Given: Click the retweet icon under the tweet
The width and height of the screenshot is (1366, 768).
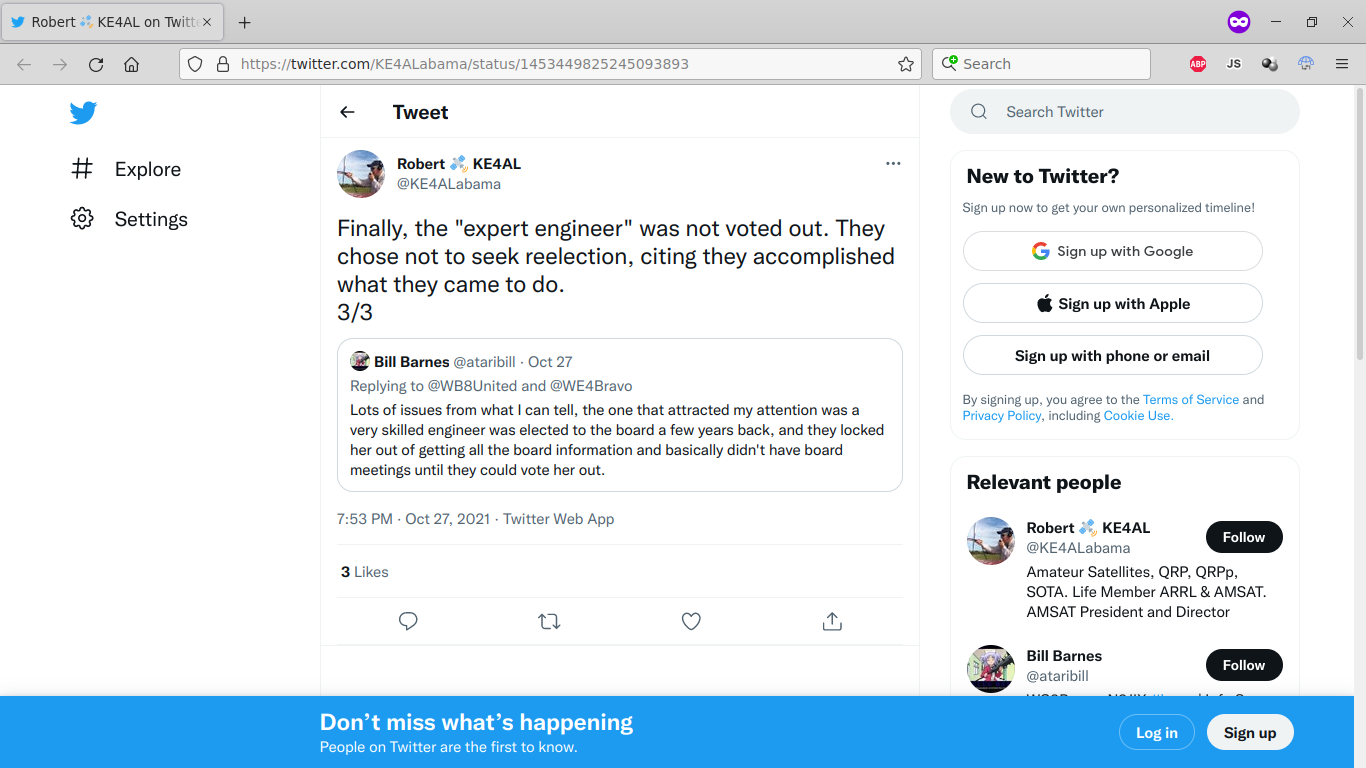Looking at the screenshot, I should 549,621.
